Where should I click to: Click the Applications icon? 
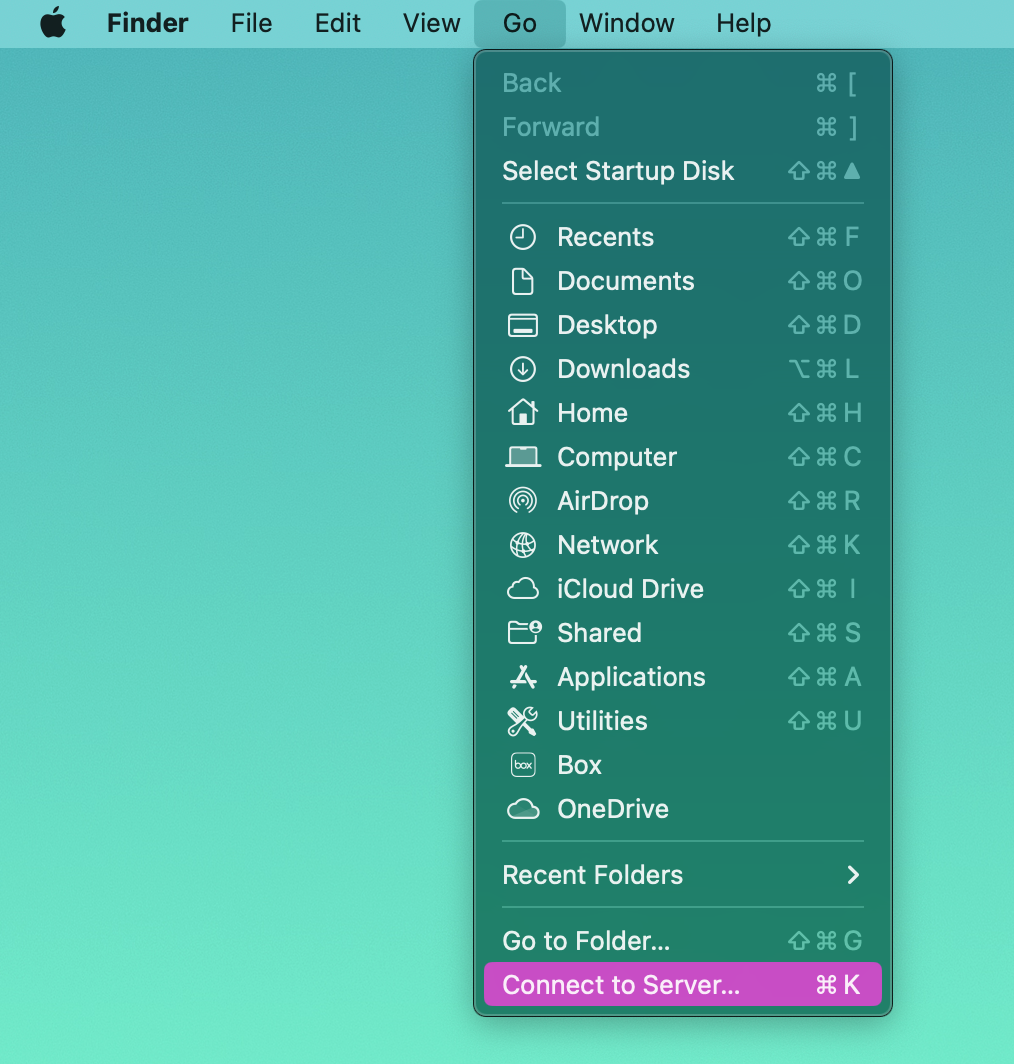pyautogui.click(x=523, y=677)
